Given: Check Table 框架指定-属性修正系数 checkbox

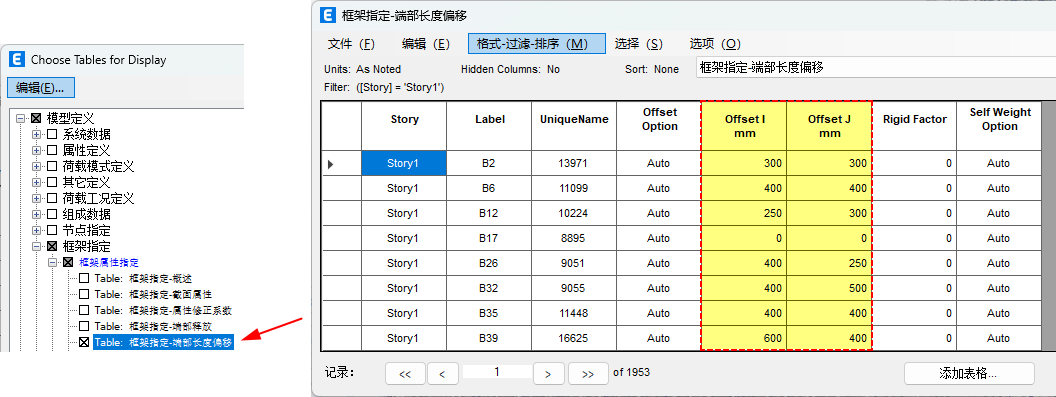Looking at the screenshot, I should click(x=84, y=311).
